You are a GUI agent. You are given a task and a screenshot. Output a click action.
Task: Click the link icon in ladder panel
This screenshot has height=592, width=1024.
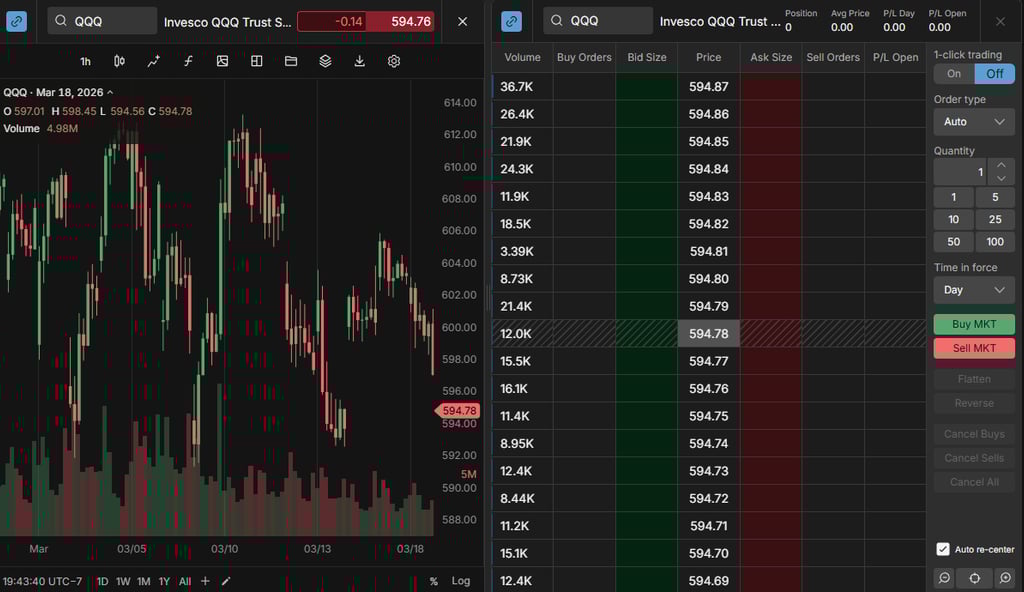(511, 22)
